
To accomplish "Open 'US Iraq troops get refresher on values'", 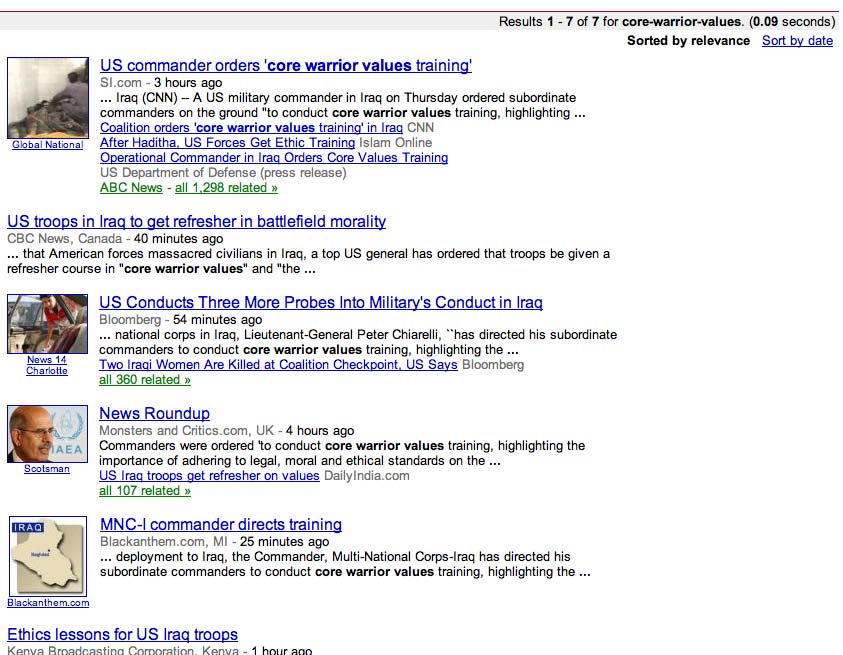I will (x=209, y=476).
